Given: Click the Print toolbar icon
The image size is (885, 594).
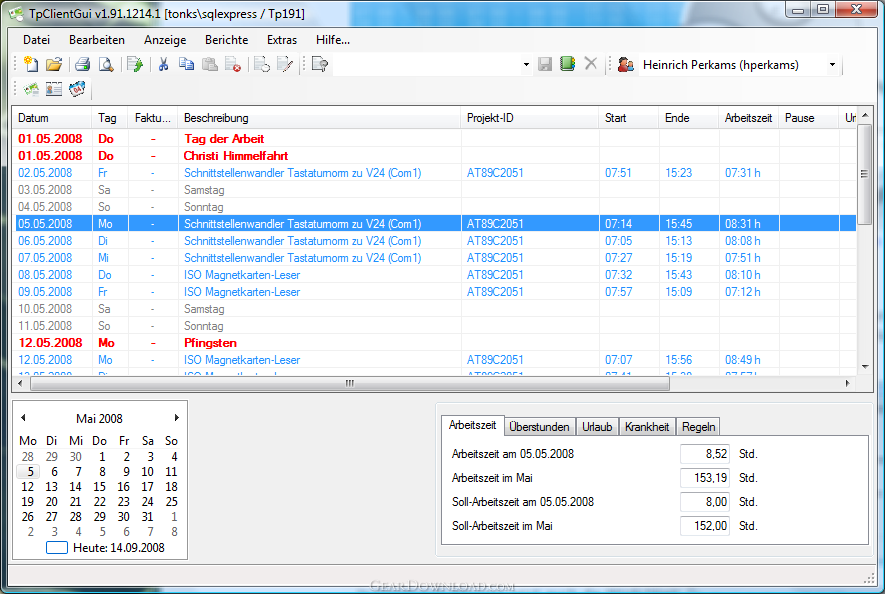Looking at the screenshot, I should coord(83,64).
